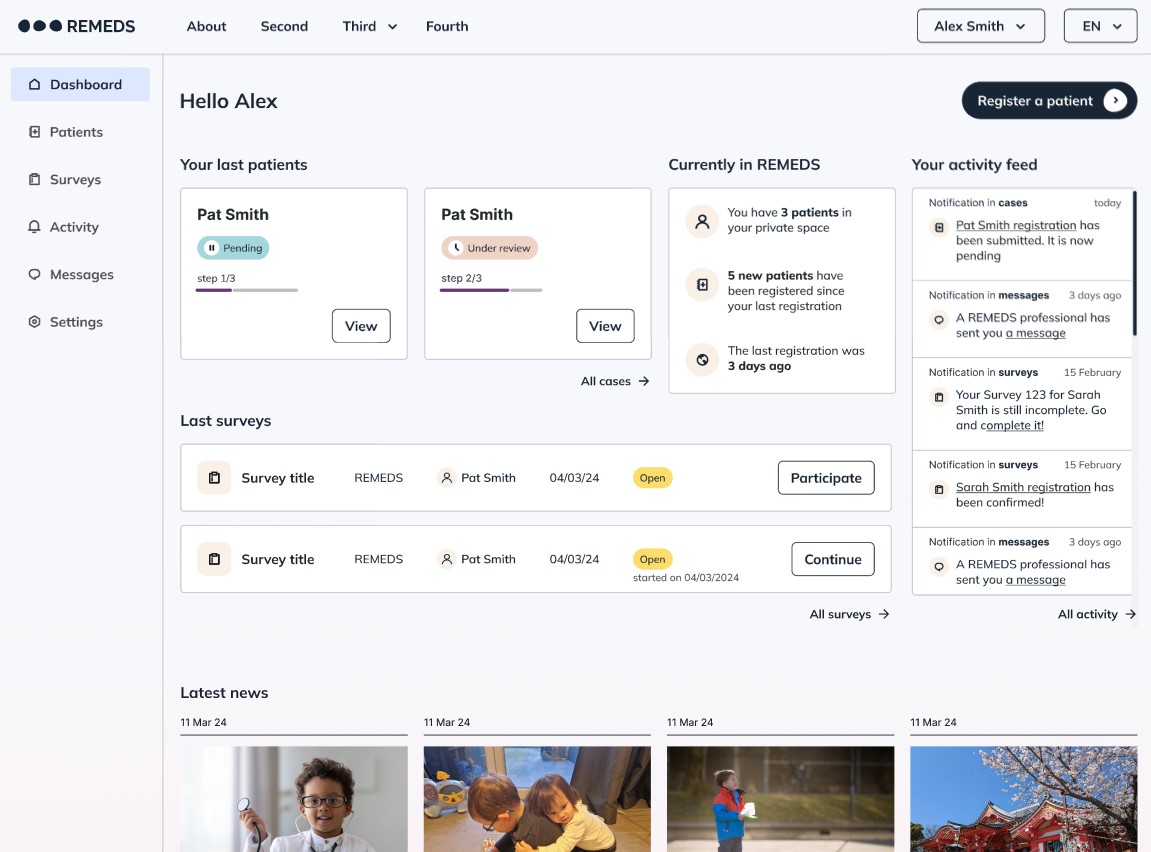This screenshot has height=852, width=1151.
Task: Click the arrow icon in Register a patient
Action: [x=1115, y=101]
